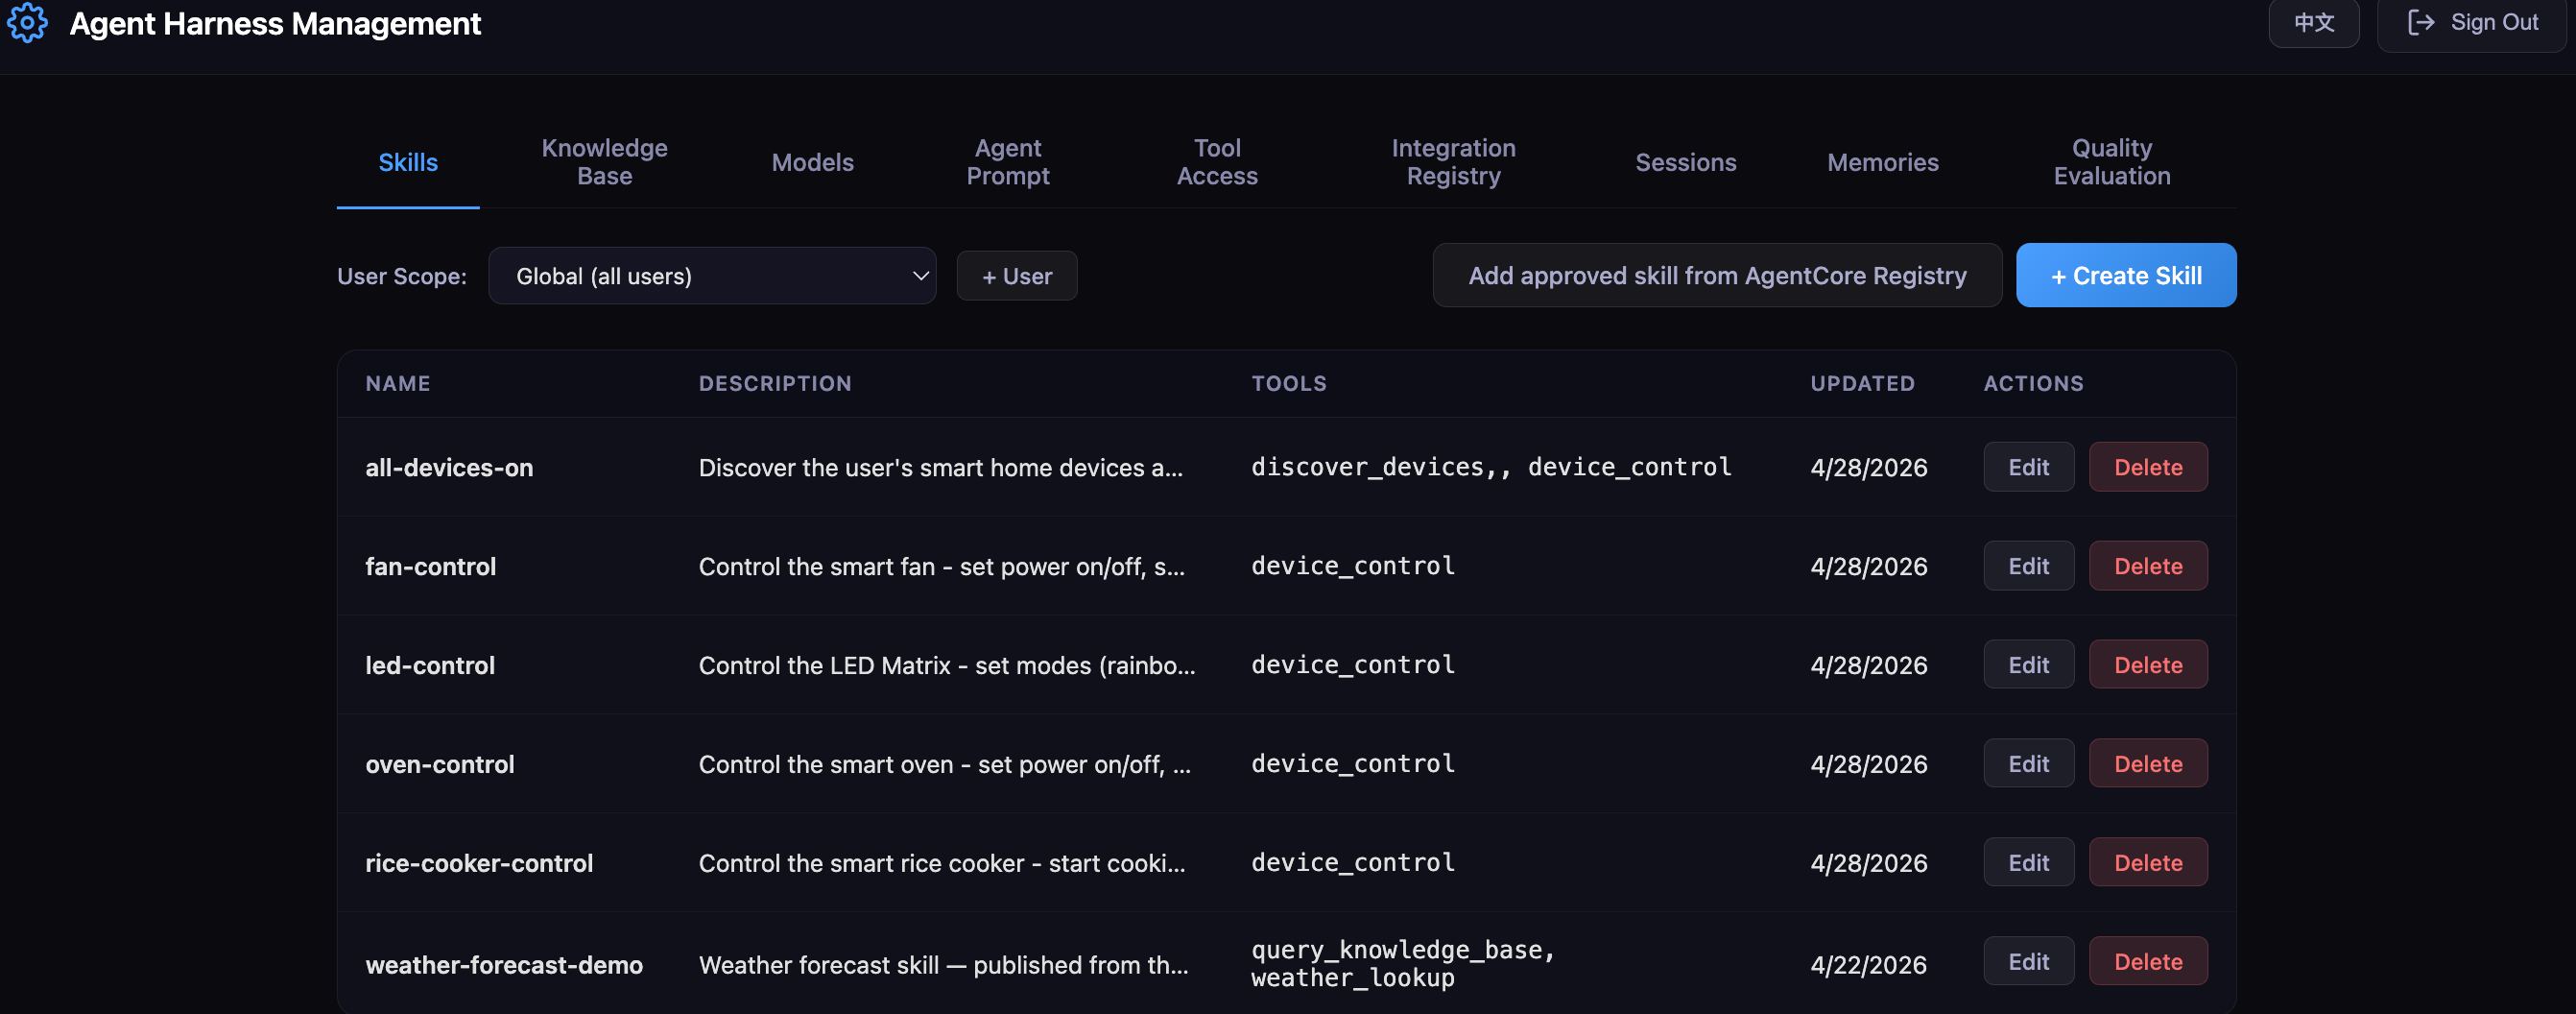Click the ACTIONS column header

[2033, 383]
